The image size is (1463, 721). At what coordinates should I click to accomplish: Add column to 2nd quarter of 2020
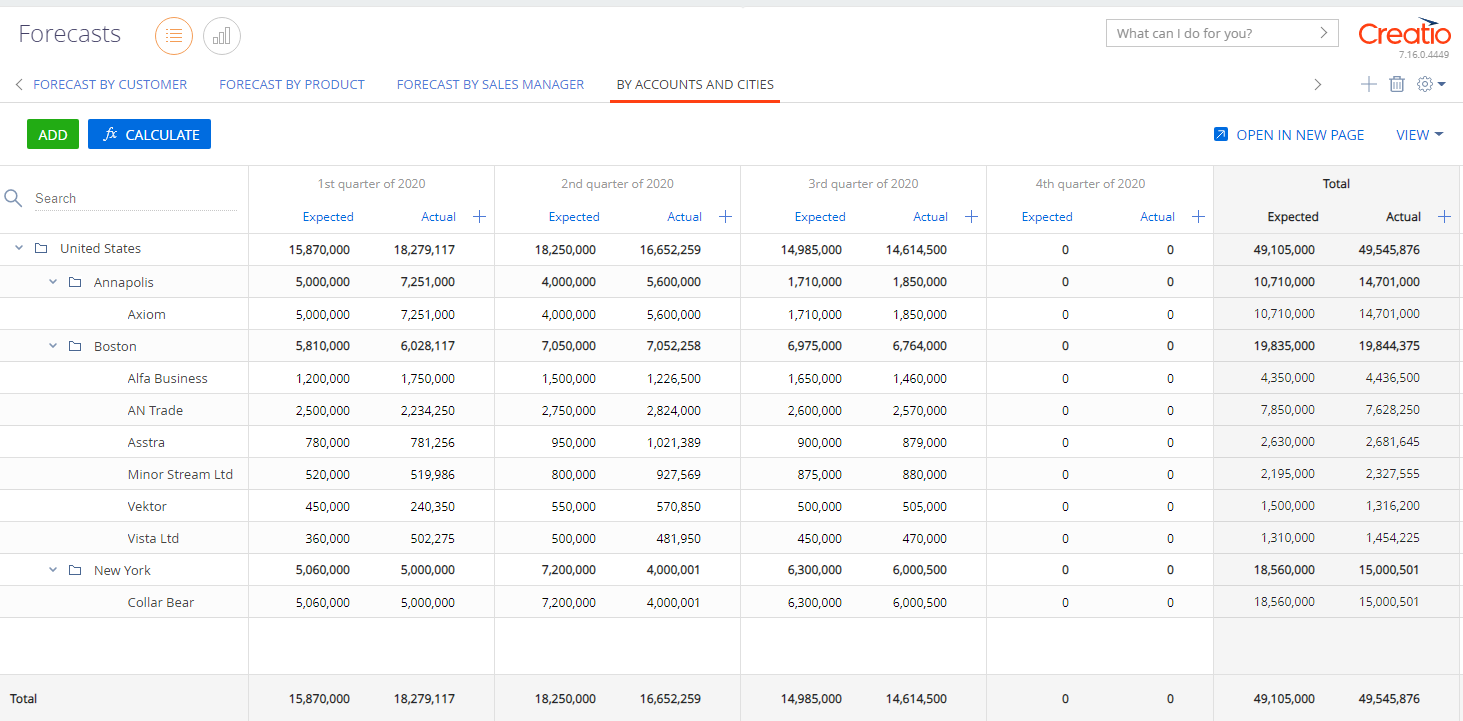(725, 216)
